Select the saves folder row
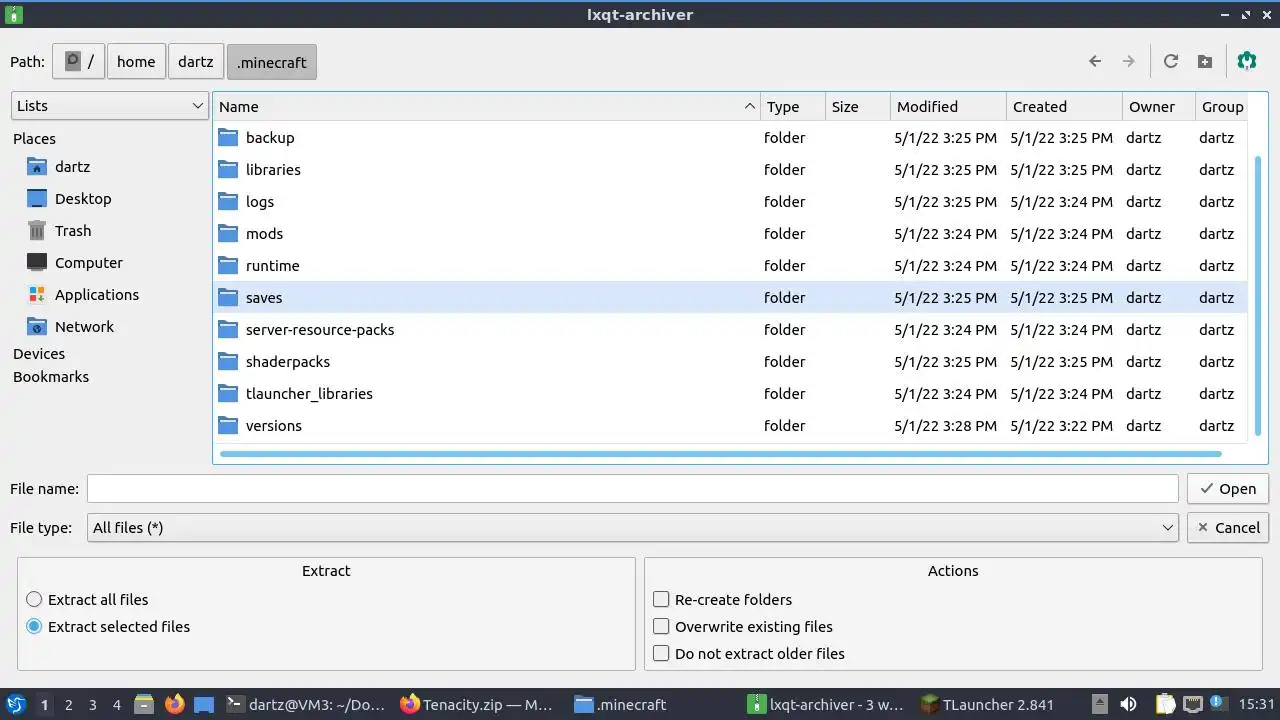The image size is (1280, 720). pos(731,298)
